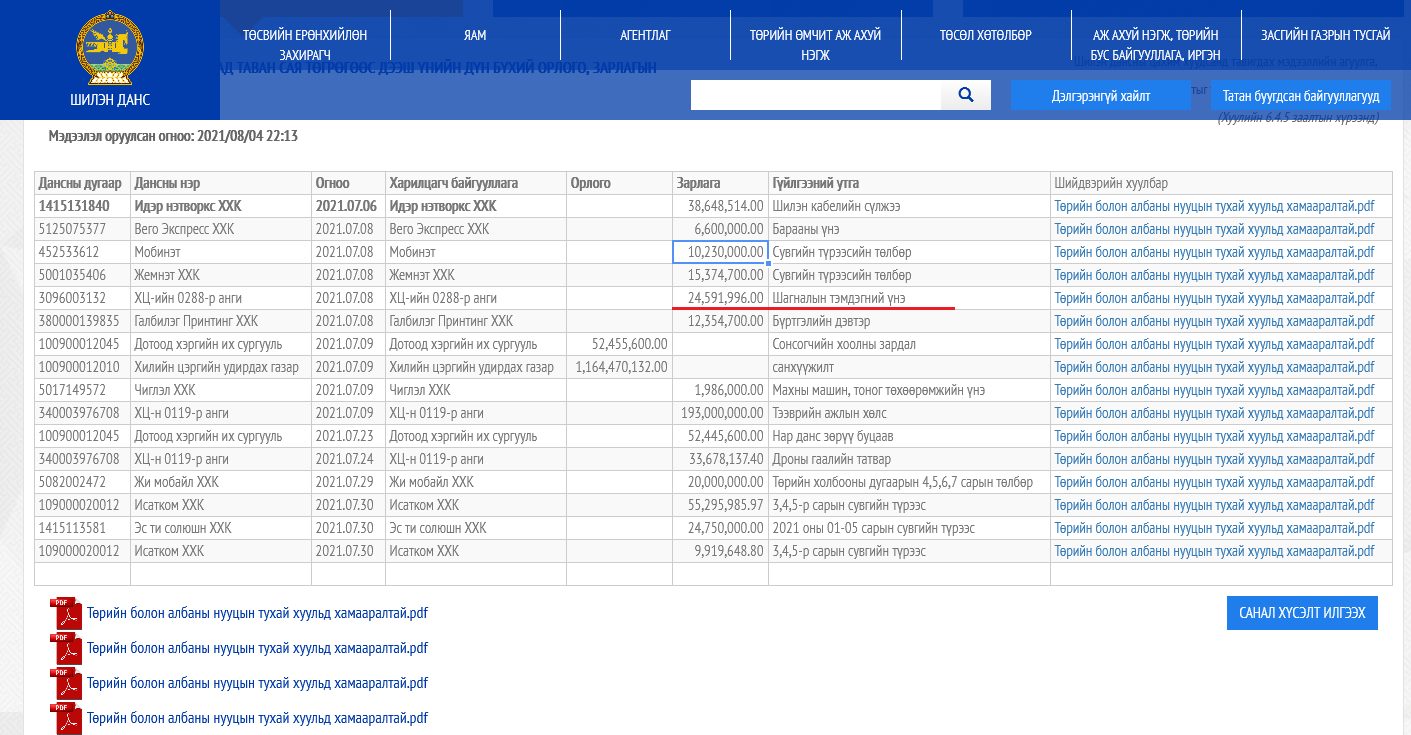Open the ЯАМ menu item

475,35
